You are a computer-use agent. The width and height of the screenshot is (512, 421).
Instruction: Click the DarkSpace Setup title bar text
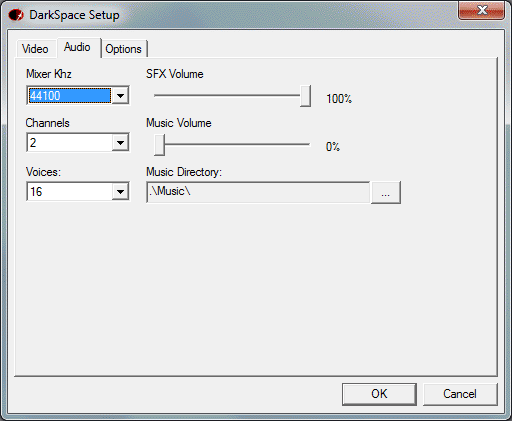coord(74,15)
